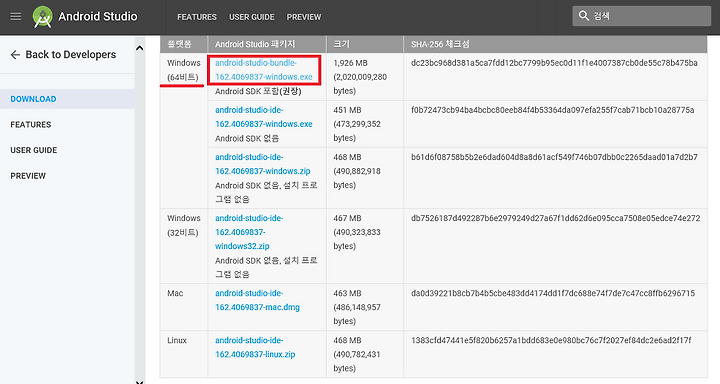The width and height of the screenshot is (720, 384).
Task: Download android-studio-ide-162.4069837-linux.zip
Action: point(255,347)
